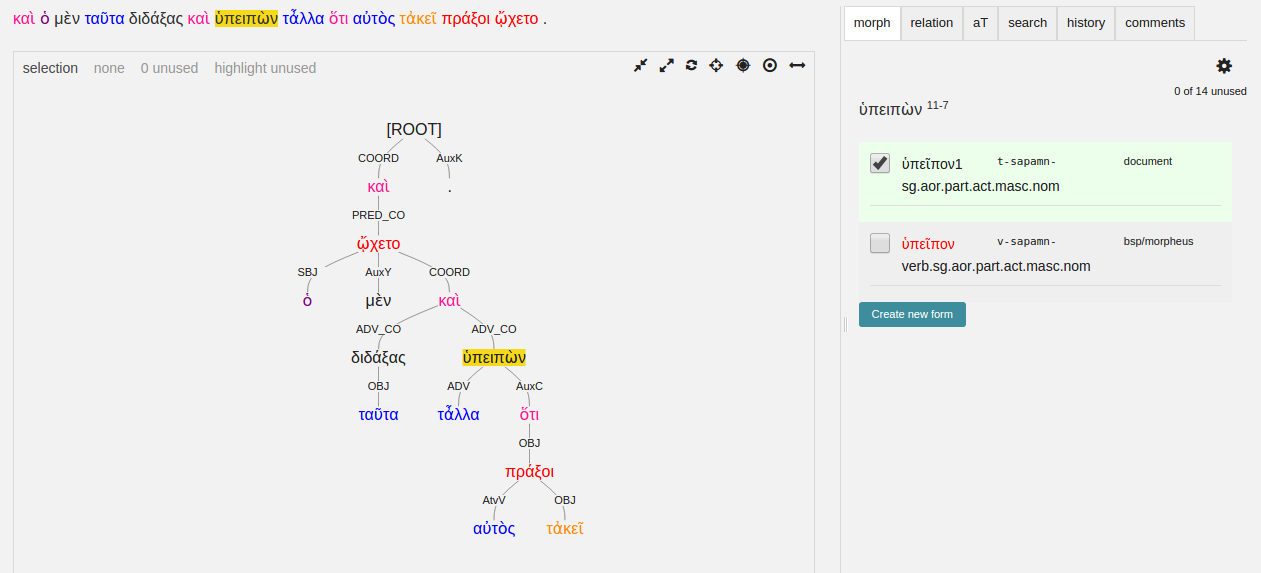Switch to the relation tab
Screen dimensions: 1261x573
pos(932,23)
